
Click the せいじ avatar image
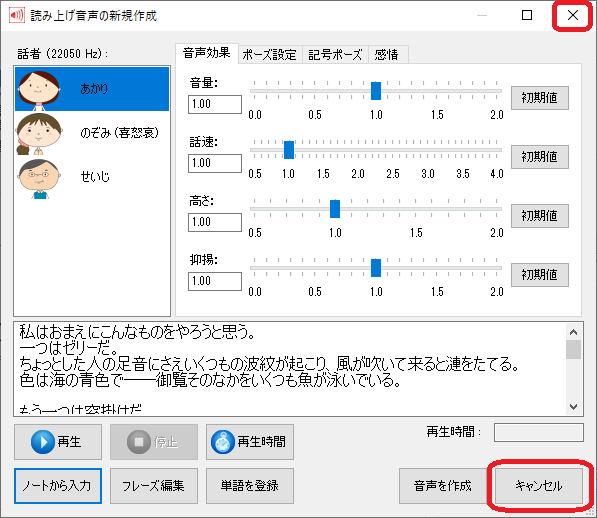pos(39,178)
